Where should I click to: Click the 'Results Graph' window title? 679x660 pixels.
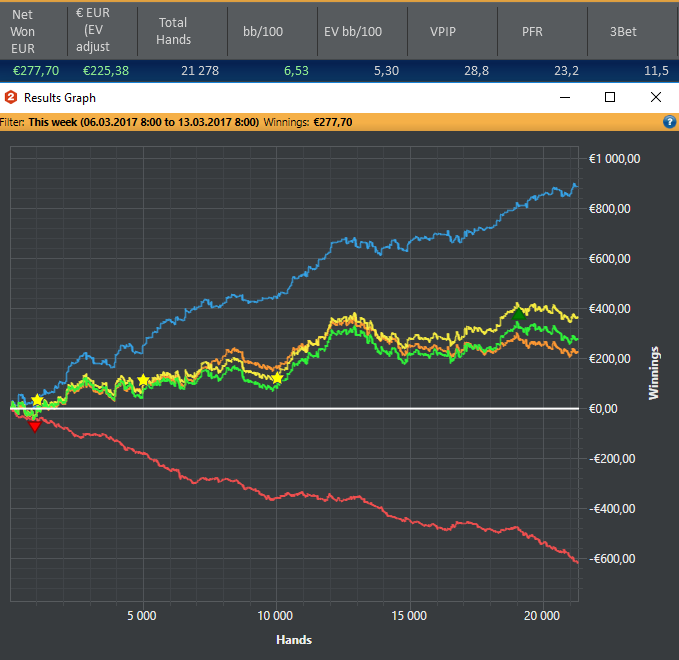click(x=60, y=98)
